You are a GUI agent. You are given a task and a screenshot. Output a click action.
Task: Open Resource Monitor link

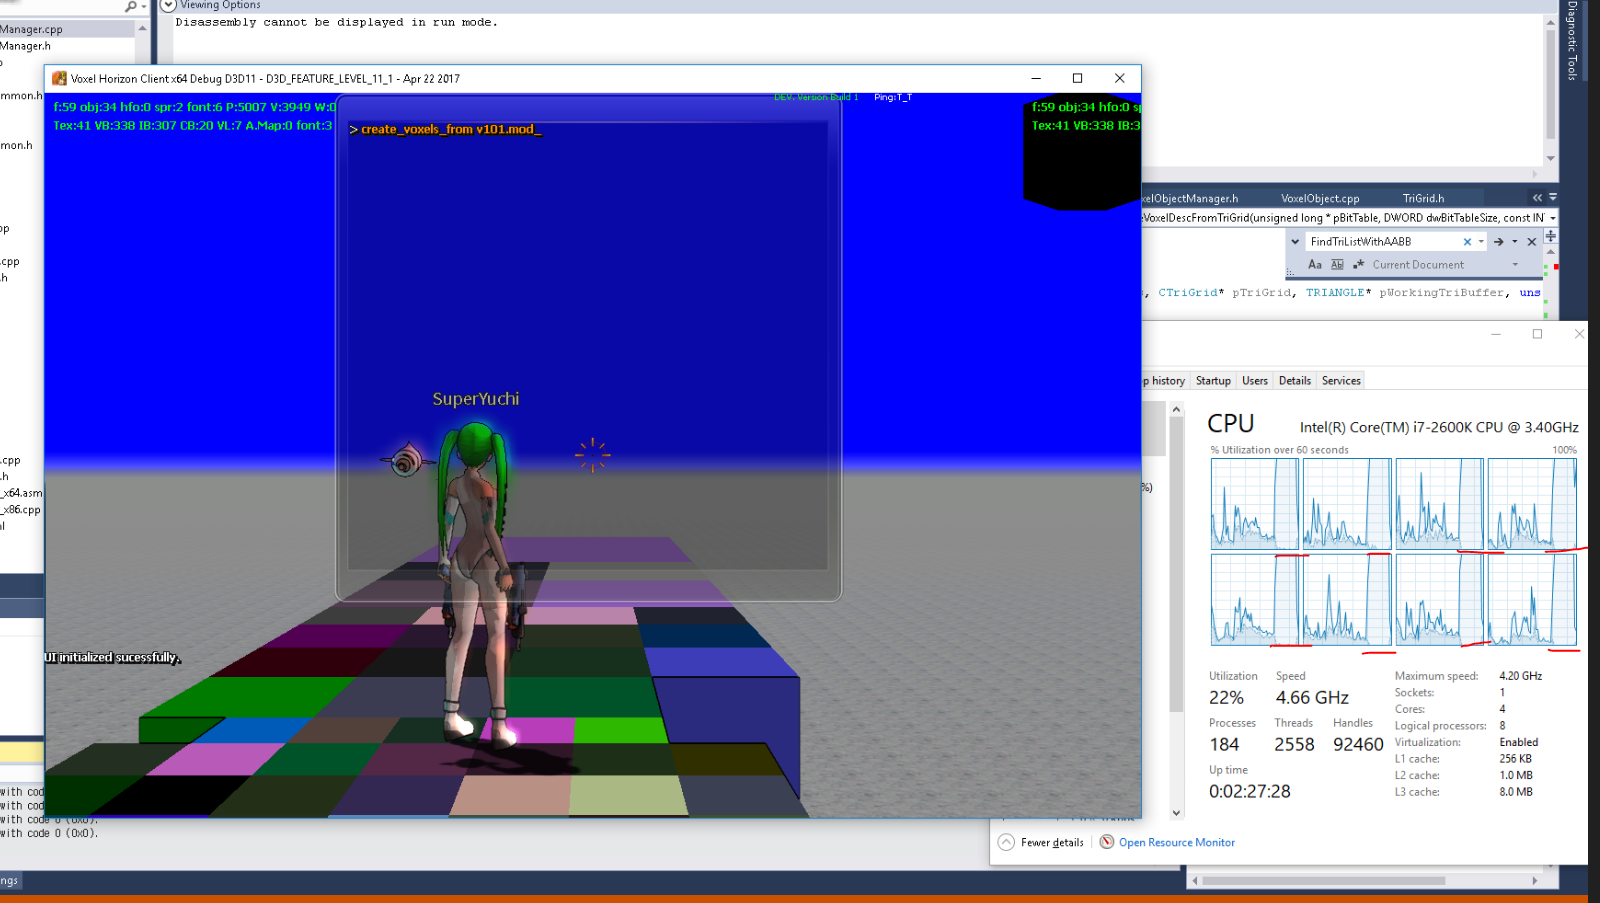(1177, 842)
